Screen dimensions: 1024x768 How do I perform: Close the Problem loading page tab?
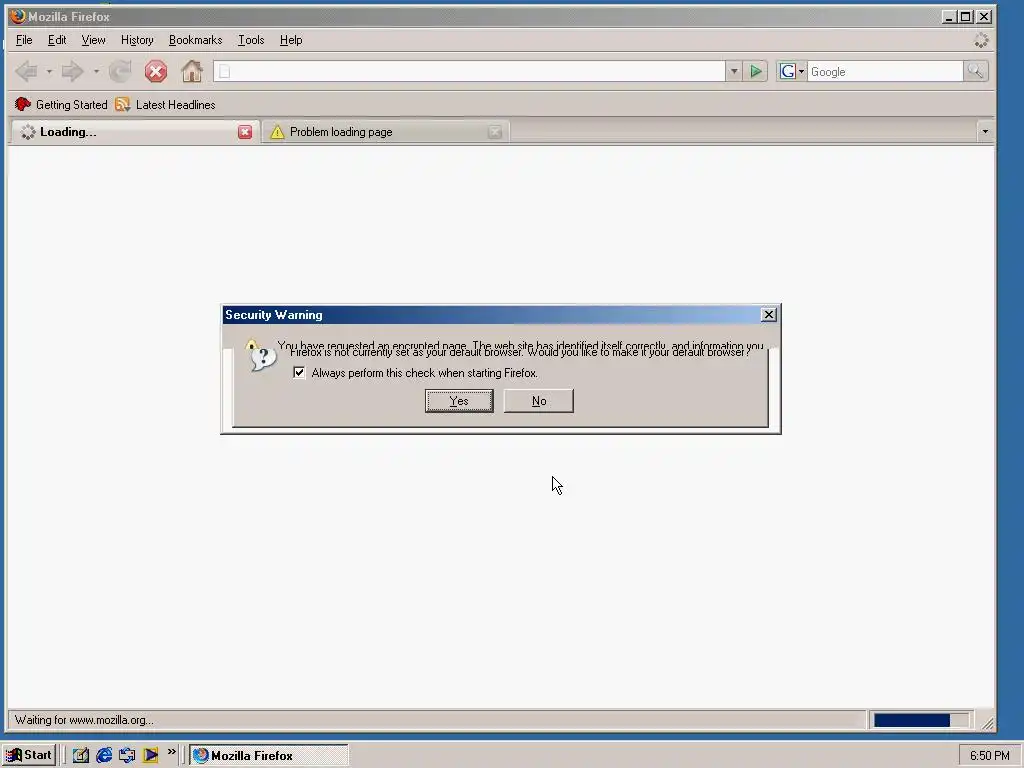pyautogui.click(x=495, y=132)
